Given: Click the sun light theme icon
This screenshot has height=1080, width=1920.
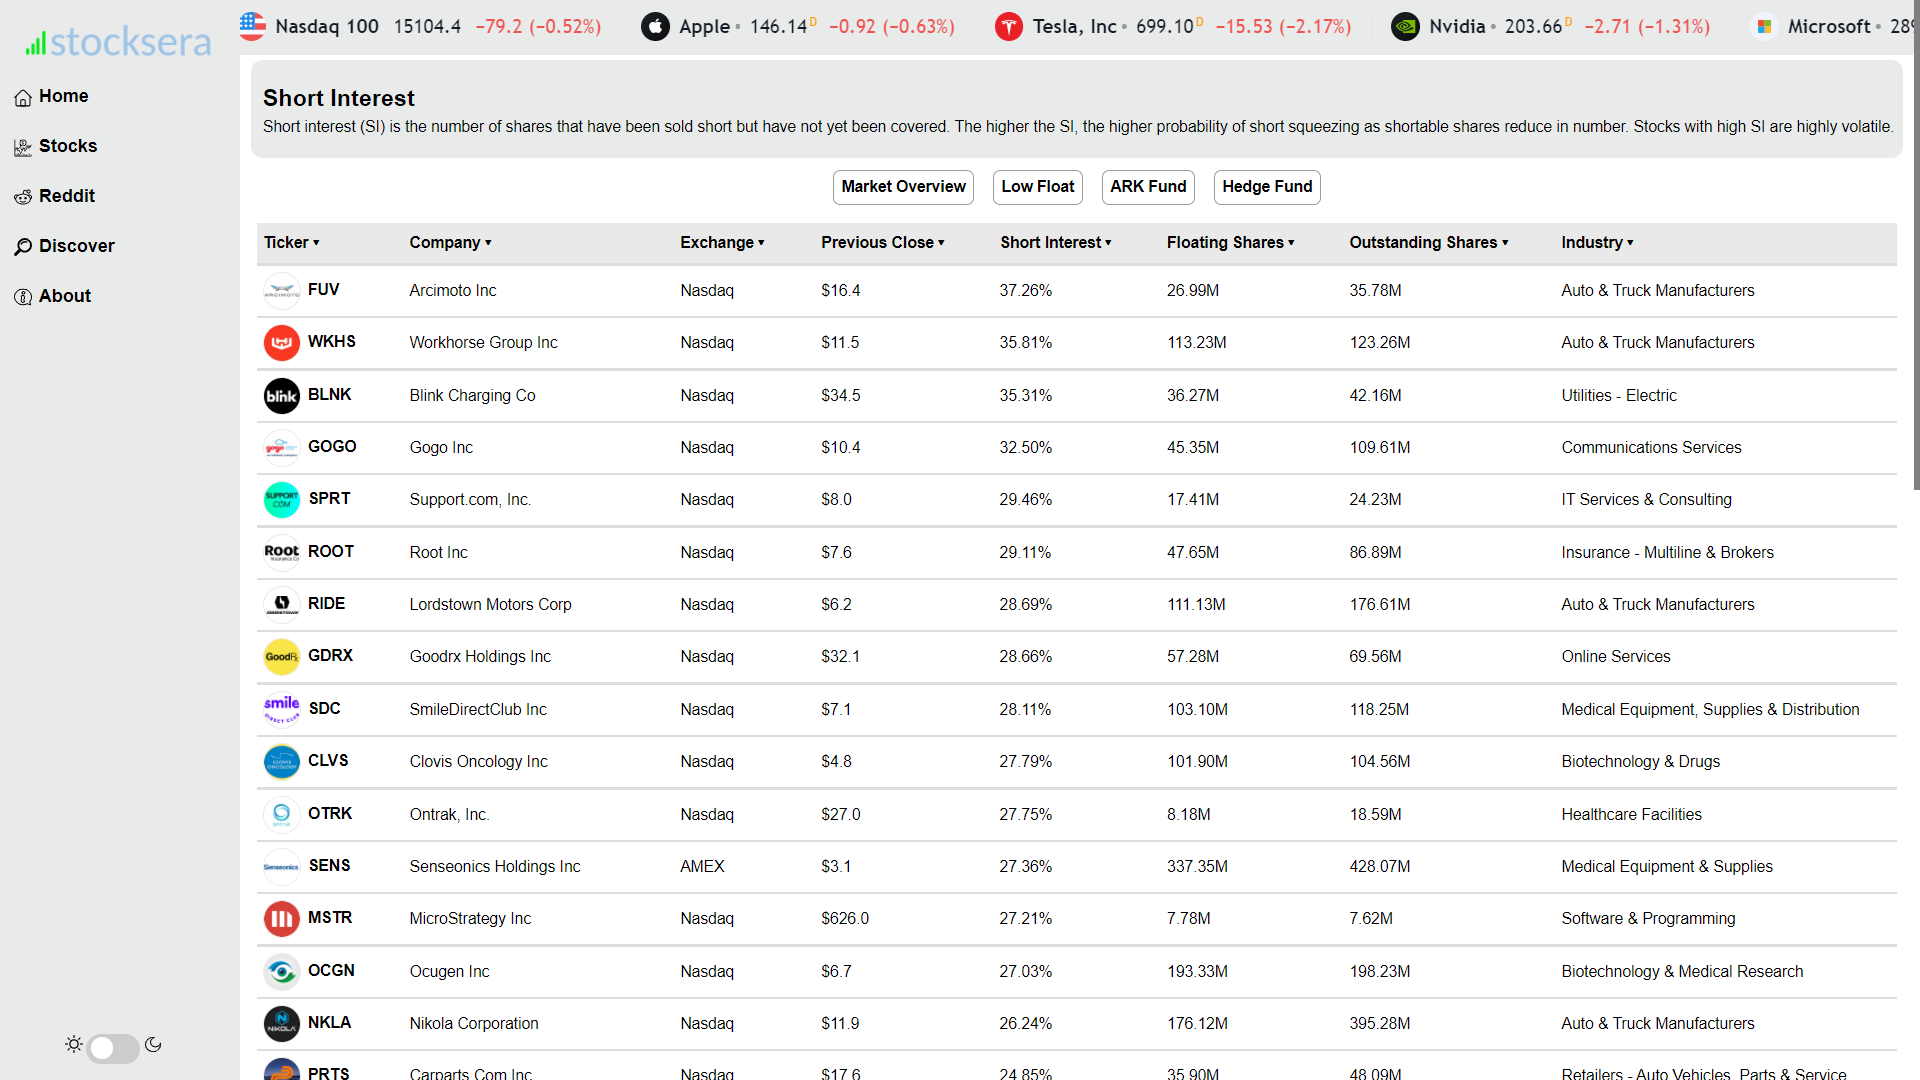Looking at the screenshot, I should 74,1045.
